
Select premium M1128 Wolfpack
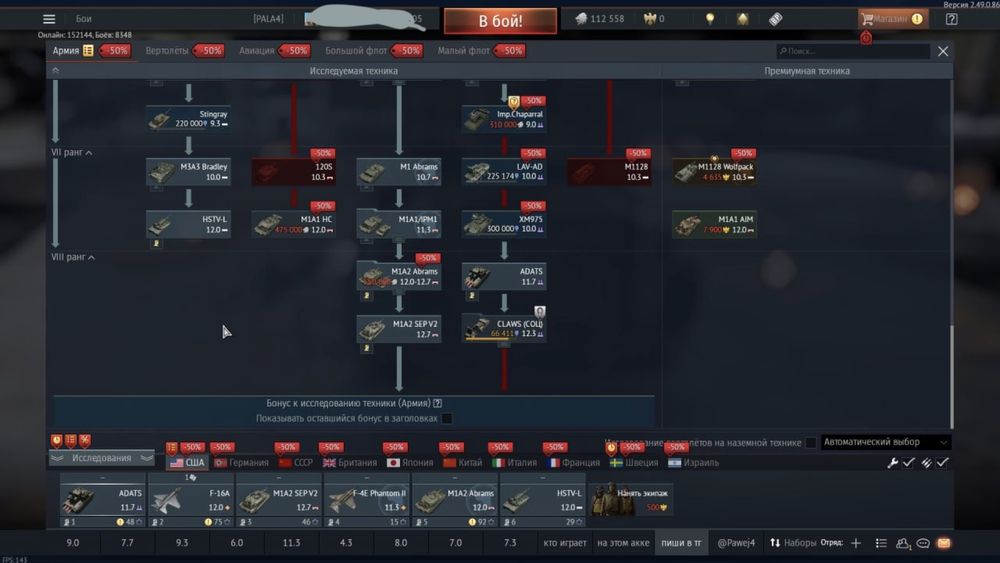point(714,172)
